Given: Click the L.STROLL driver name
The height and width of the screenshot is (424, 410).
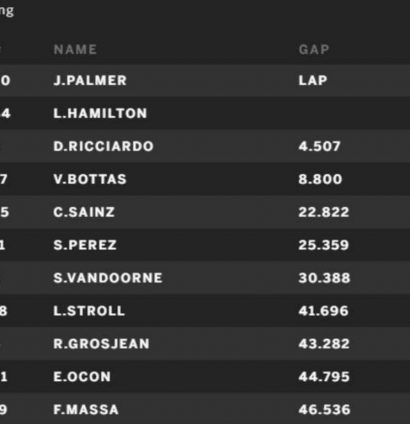Looking at the screenshot, I should coord(89,311).
